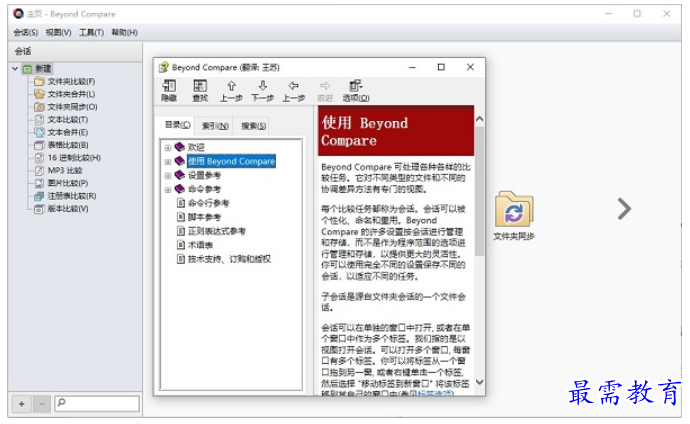The image size is (690, 424).
Task: Switch to the 索引(N) tab
Action: click(x=215, y=126)
